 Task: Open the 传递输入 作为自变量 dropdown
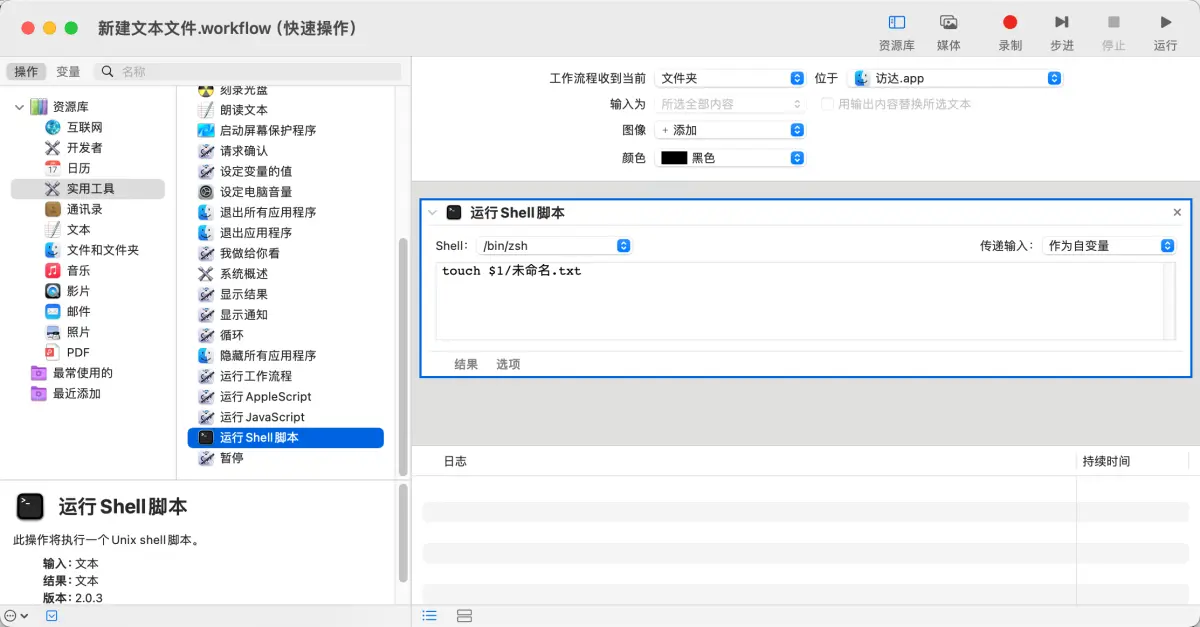pos(1109,246)
